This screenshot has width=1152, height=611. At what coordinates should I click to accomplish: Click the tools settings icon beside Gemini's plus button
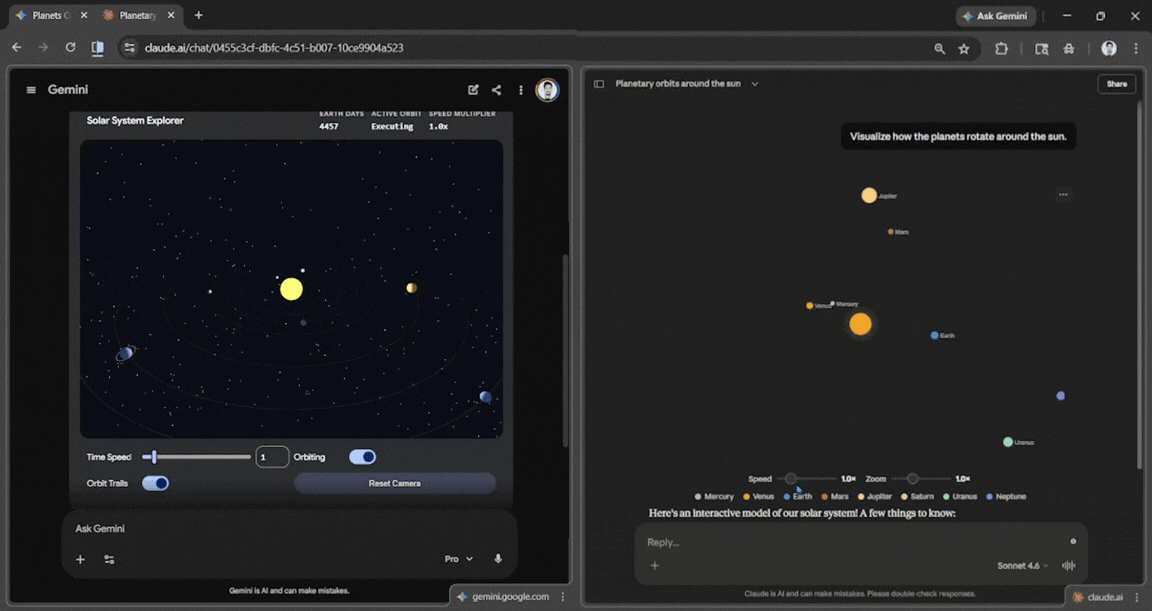109,559
